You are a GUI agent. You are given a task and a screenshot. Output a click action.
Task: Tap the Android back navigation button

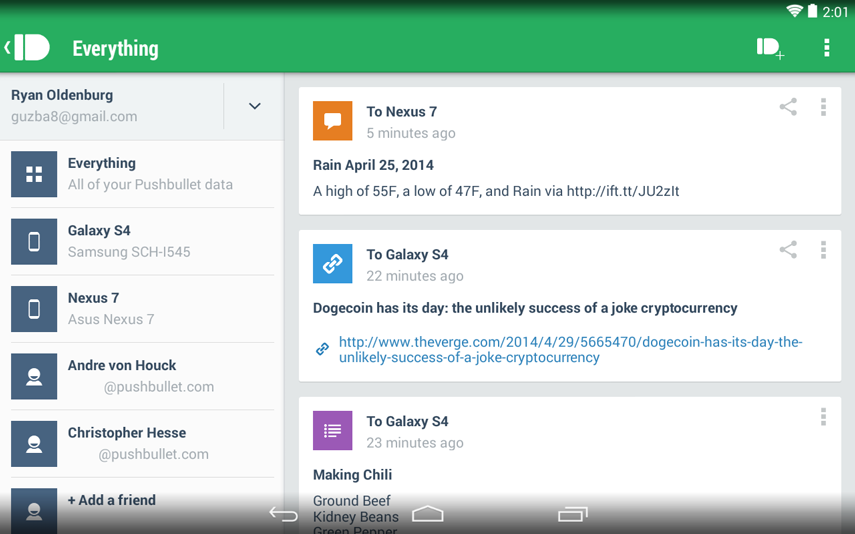pos(284,514)
